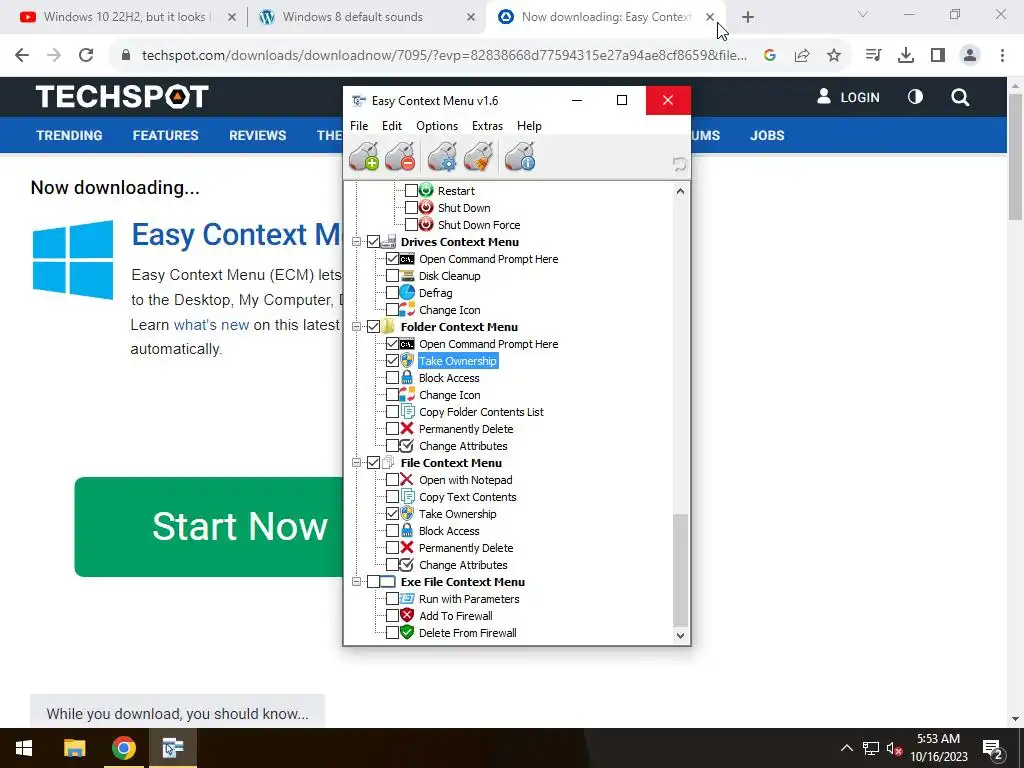Click the green Start Now button
This screenshot has width=1024, height=768.
point(209,526)
